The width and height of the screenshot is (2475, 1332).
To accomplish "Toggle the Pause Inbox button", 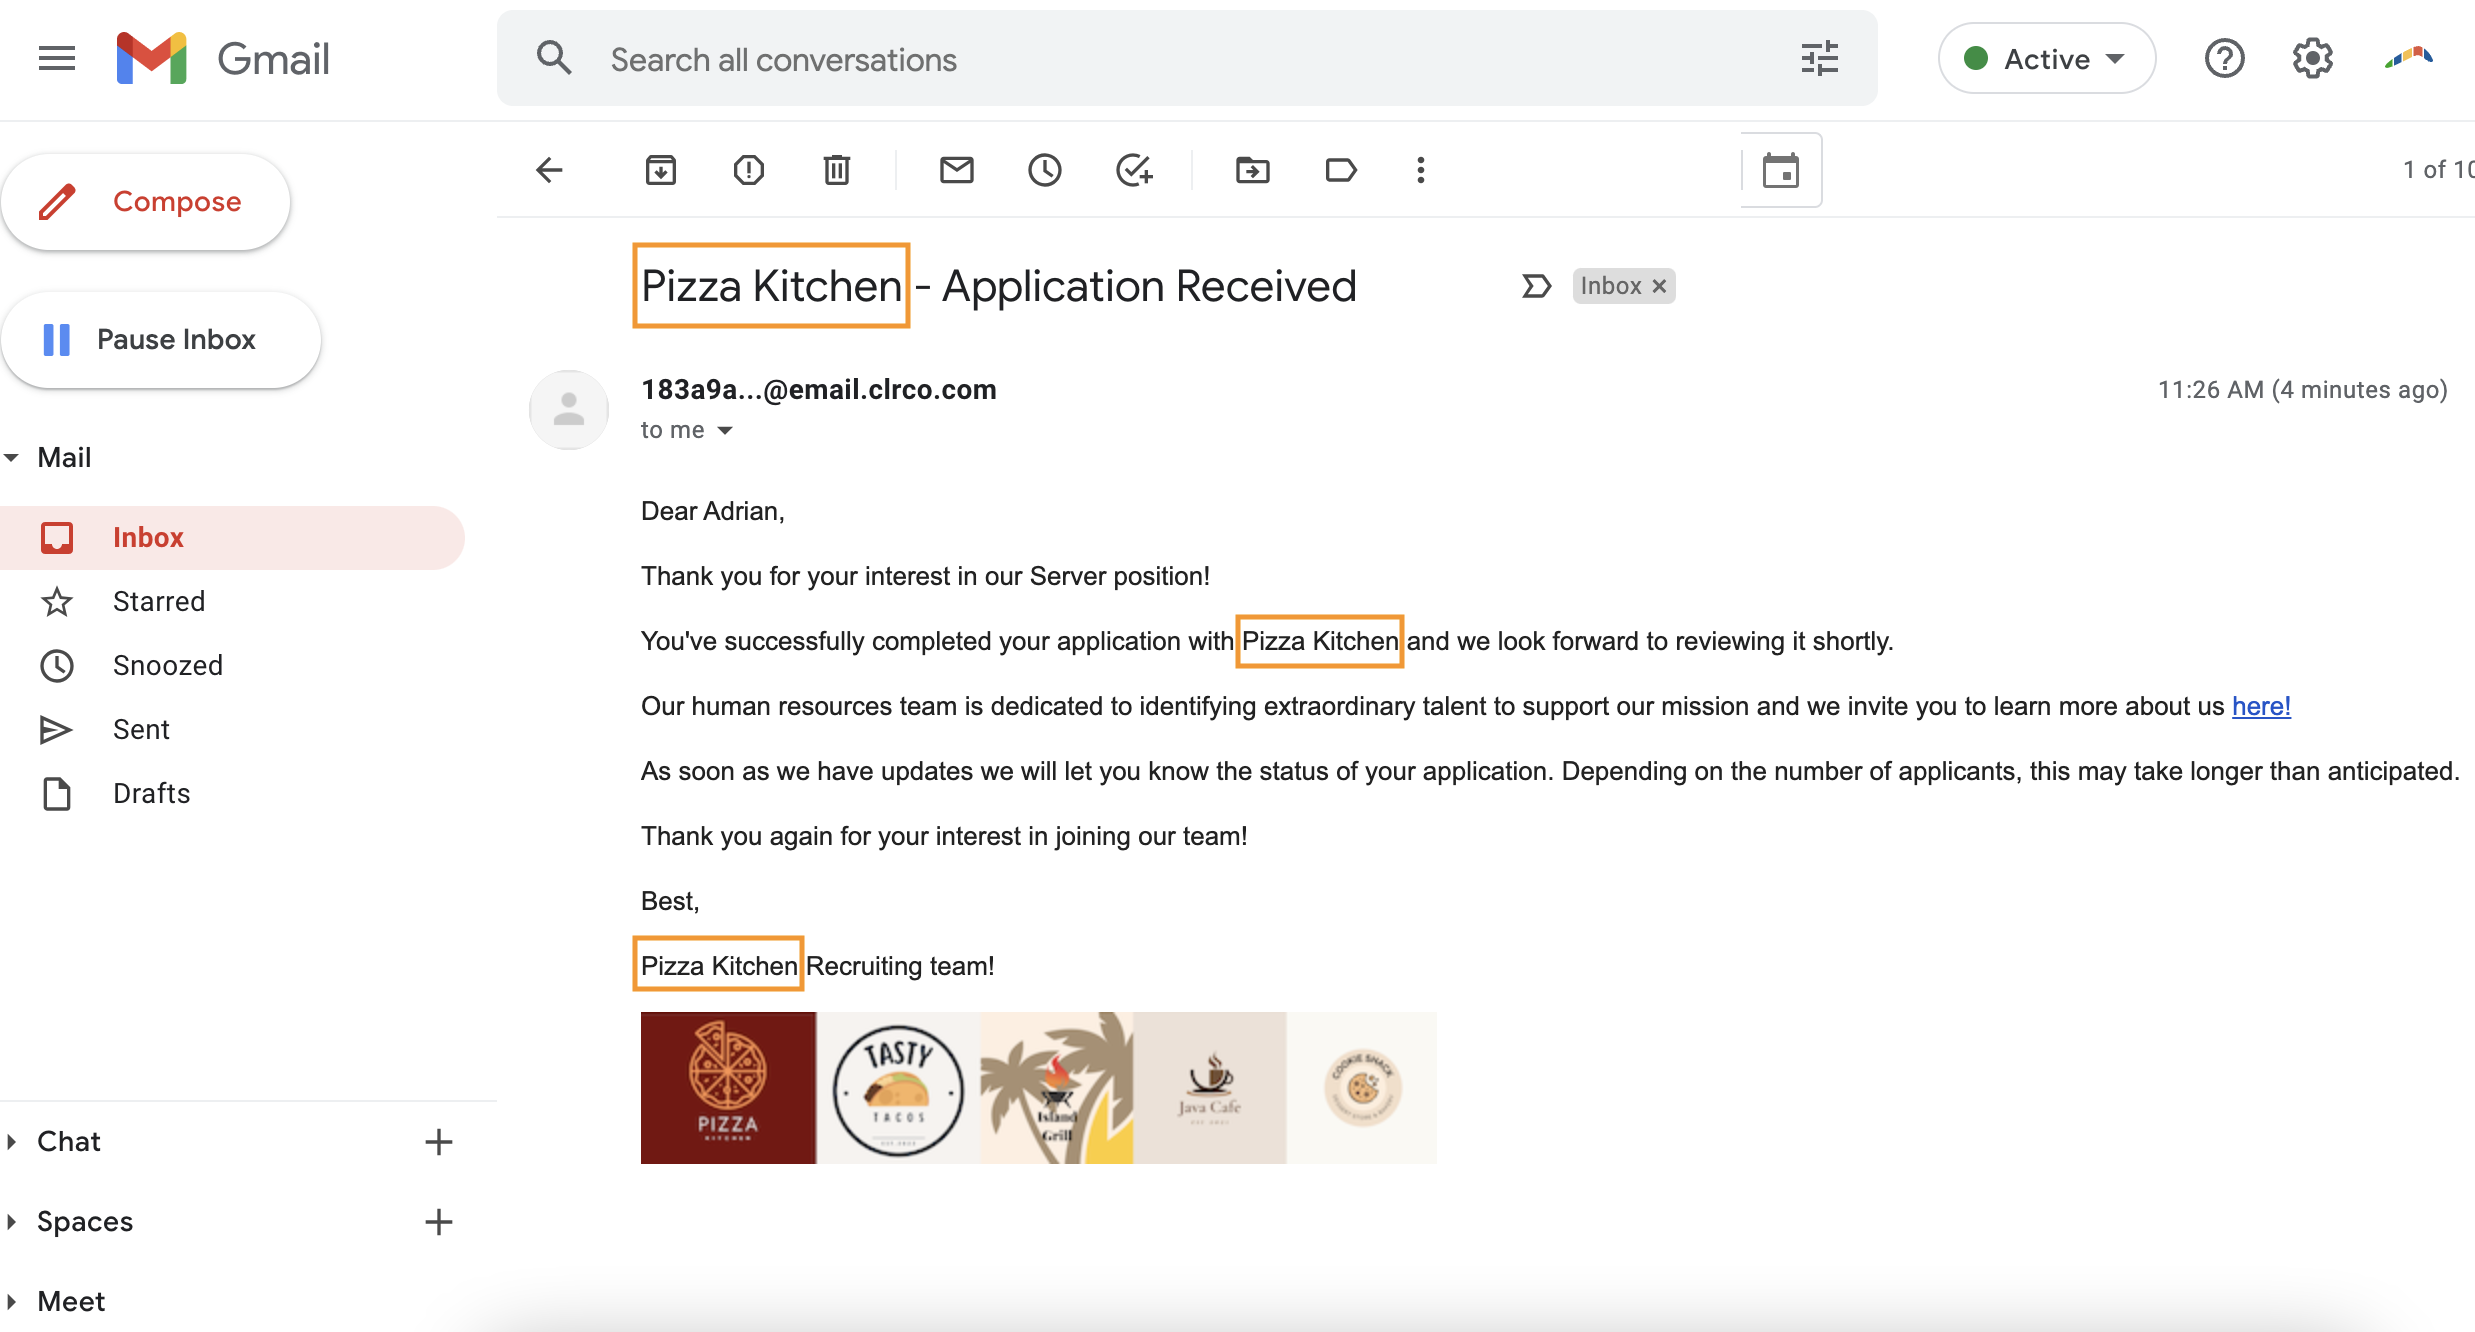I will pyautogui.click(x=161, y=340).
